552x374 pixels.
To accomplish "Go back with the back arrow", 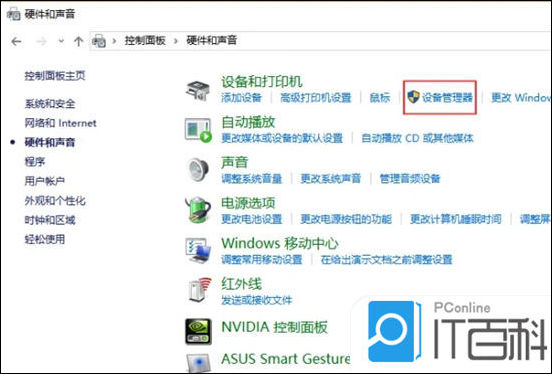I will coord(17,42).
